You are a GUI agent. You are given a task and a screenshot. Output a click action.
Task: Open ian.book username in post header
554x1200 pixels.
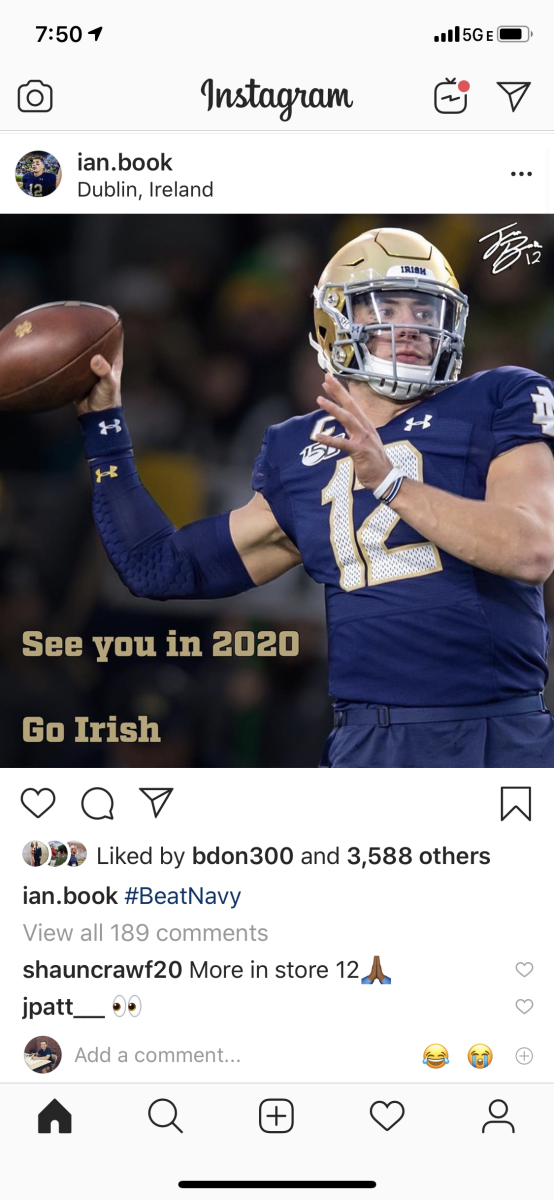click(124, 162)
